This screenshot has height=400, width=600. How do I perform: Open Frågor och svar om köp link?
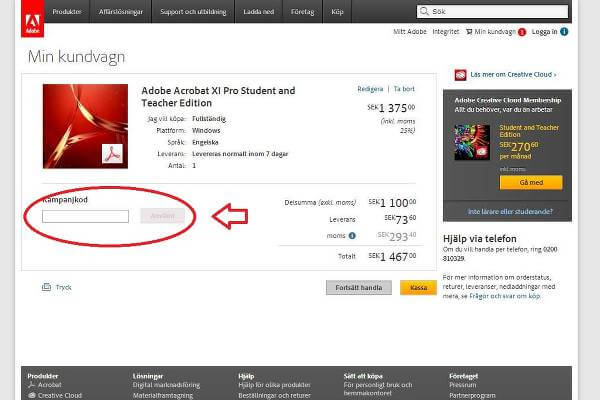point(504,296)
